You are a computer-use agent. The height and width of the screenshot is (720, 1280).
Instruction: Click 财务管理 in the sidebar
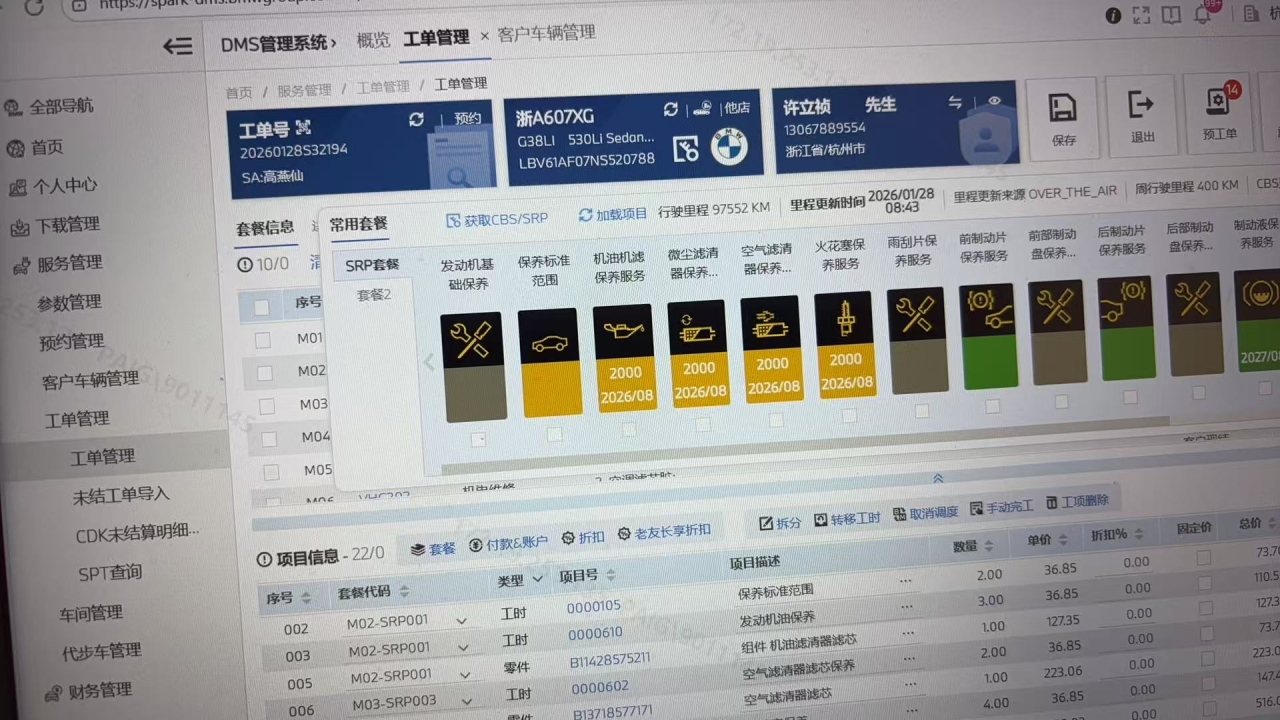(x=99, y=690)
